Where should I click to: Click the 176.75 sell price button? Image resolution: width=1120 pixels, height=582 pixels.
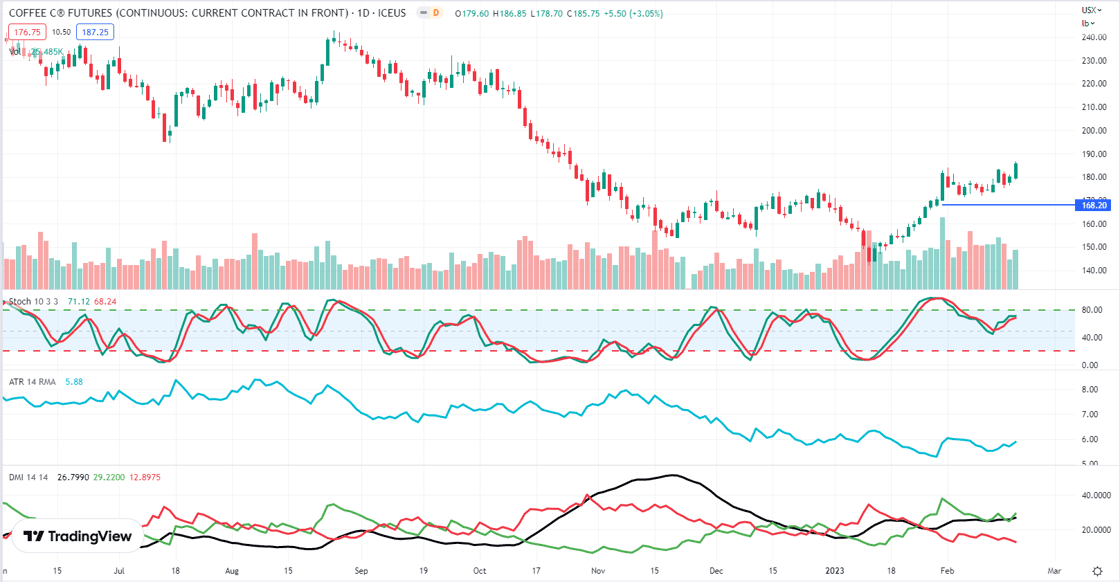click(x=27, y=32)
